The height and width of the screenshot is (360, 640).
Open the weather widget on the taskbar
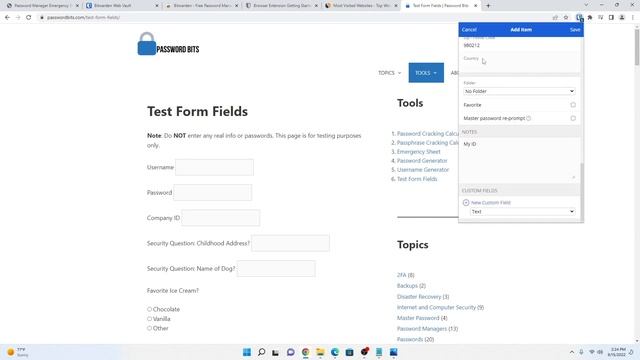(x=18, y=352)
